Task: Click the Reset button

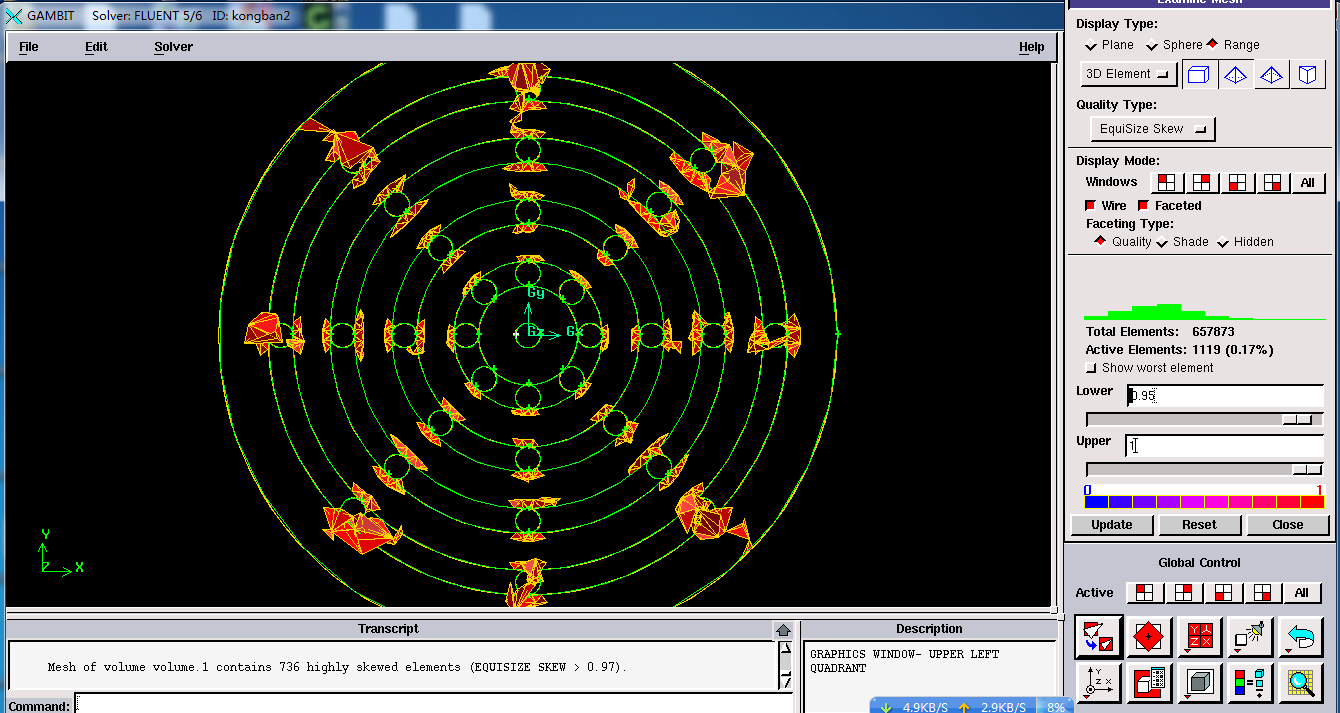Action: tap(1199, 525)
